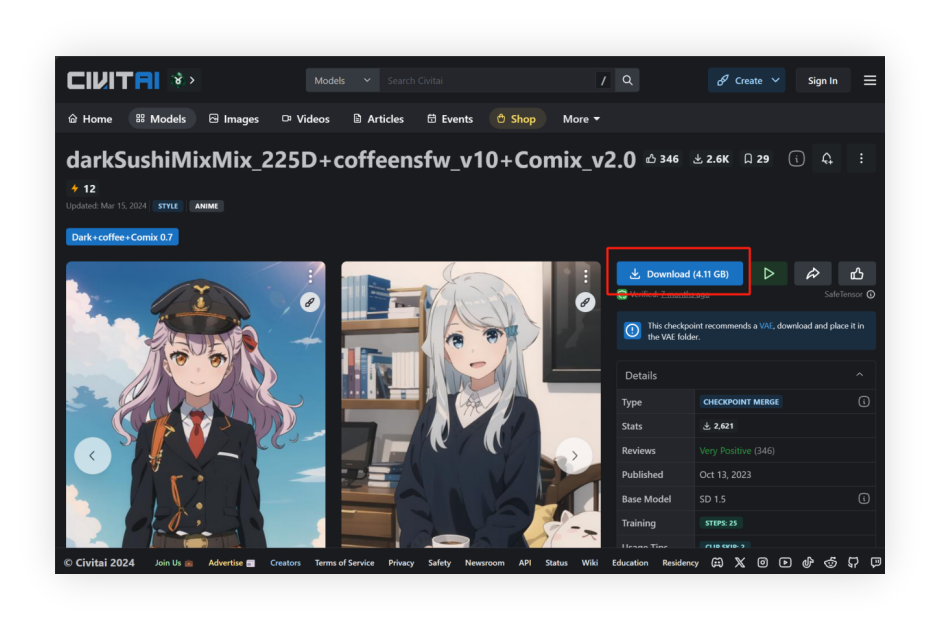Visit Civitai's GitHub from the footer icons
Image resolution: width=941 pixels, height=632 pixels.
tap(853, 562)
